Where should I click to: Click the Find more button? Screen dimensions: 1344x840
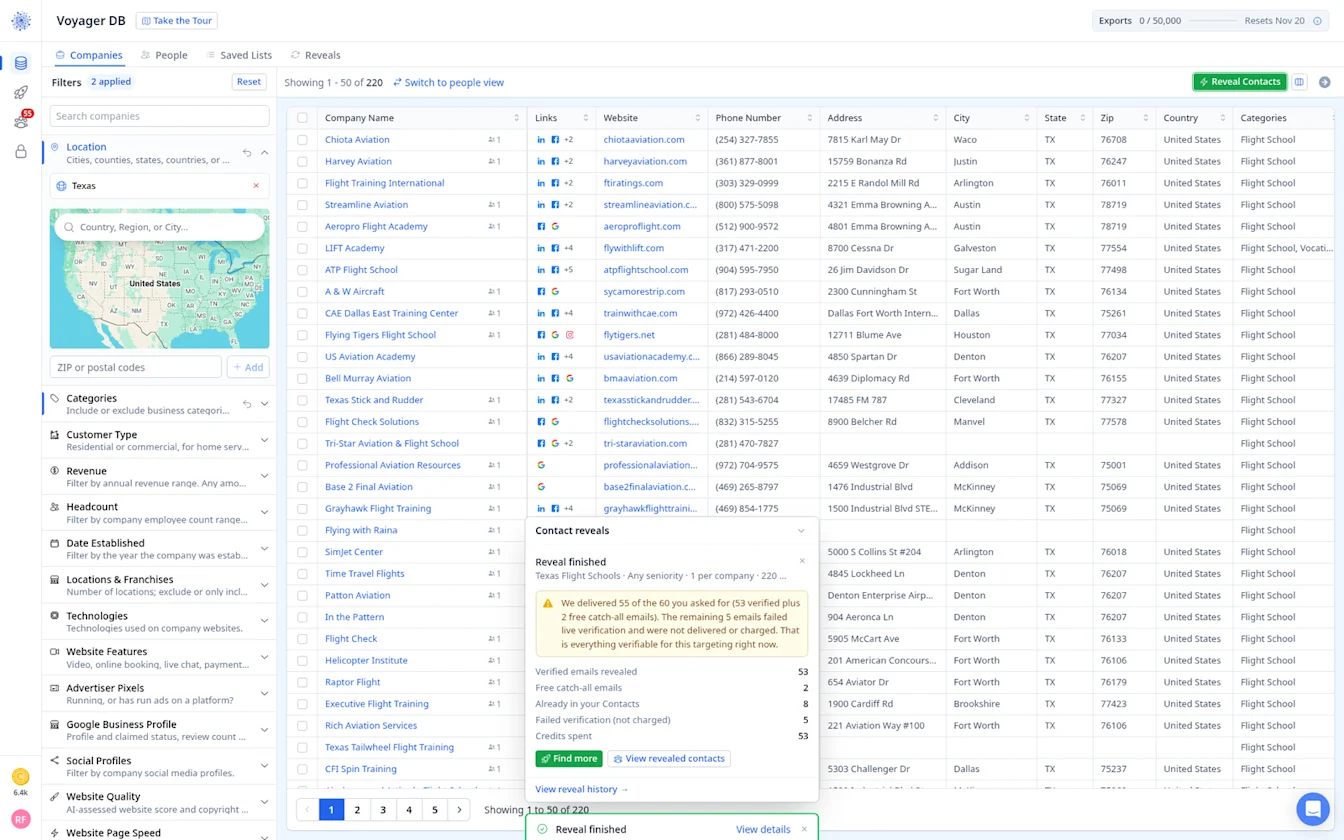(x=569, y=759)
